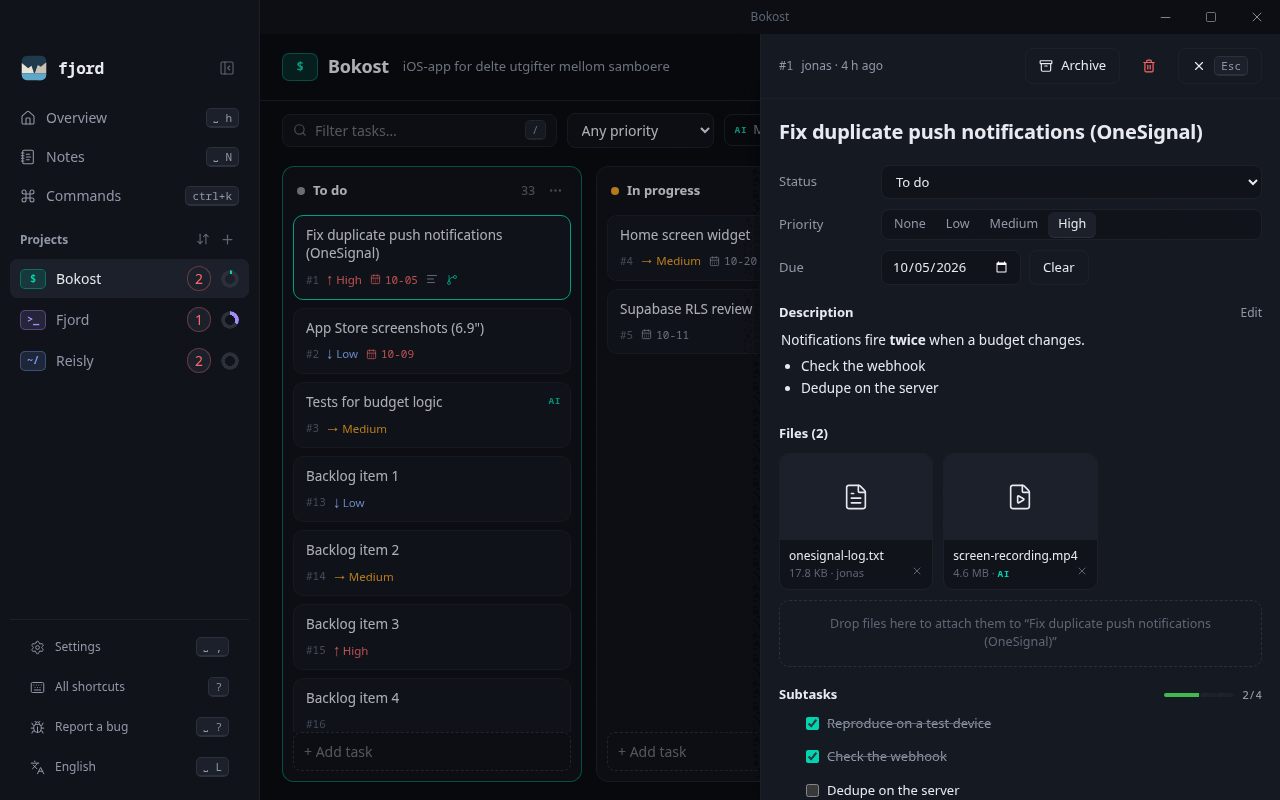The width and height of the screenshot is (1280, 800).
Task: Open Commands via the command-key icon
Action: tap(28, 196)
